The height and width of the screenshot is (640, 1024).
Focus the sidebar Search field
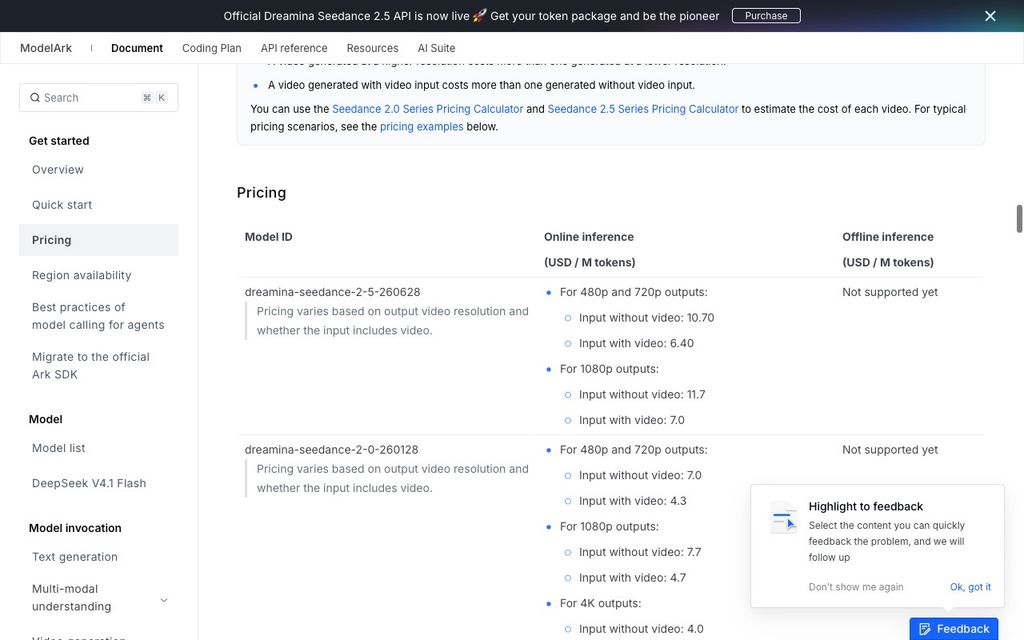(x=99, y=97)
